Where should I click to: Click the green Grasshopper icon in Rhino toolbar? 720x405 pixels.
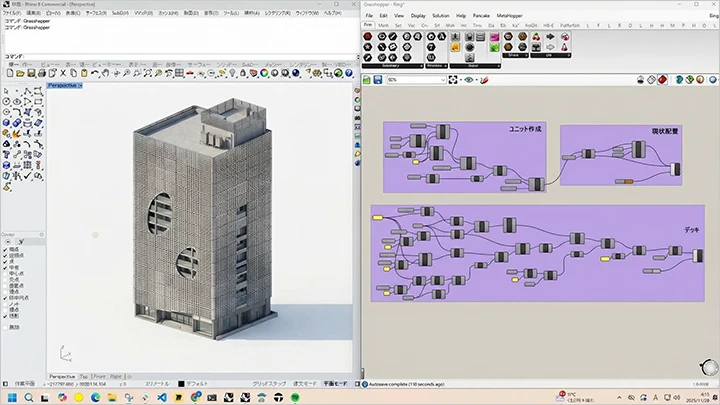[x=338, y=73]
